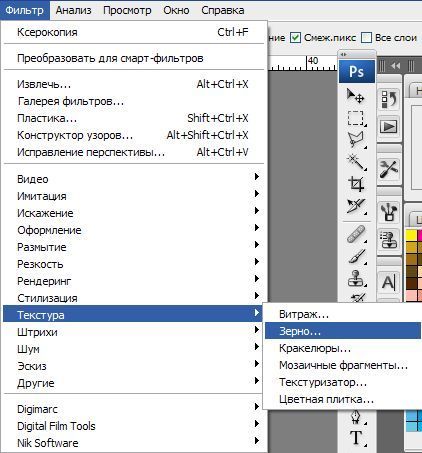Expand the Digital Film Tools submenu

[134, 426]
